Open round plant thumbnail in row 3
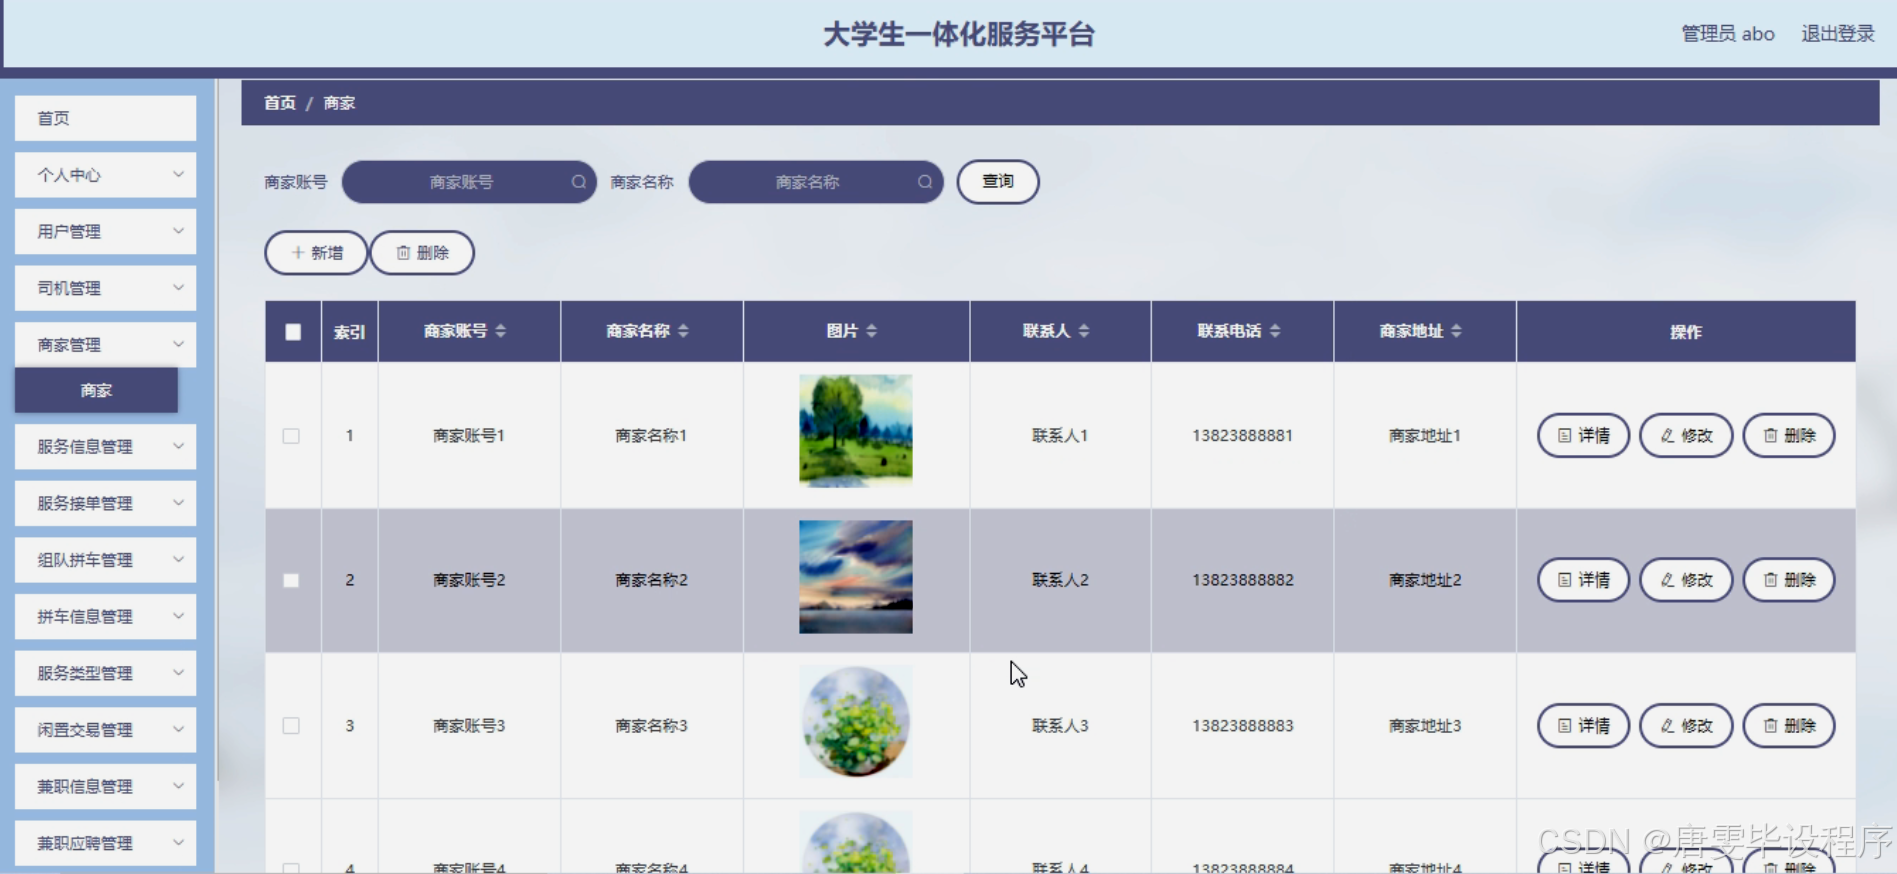 [856, 722]
